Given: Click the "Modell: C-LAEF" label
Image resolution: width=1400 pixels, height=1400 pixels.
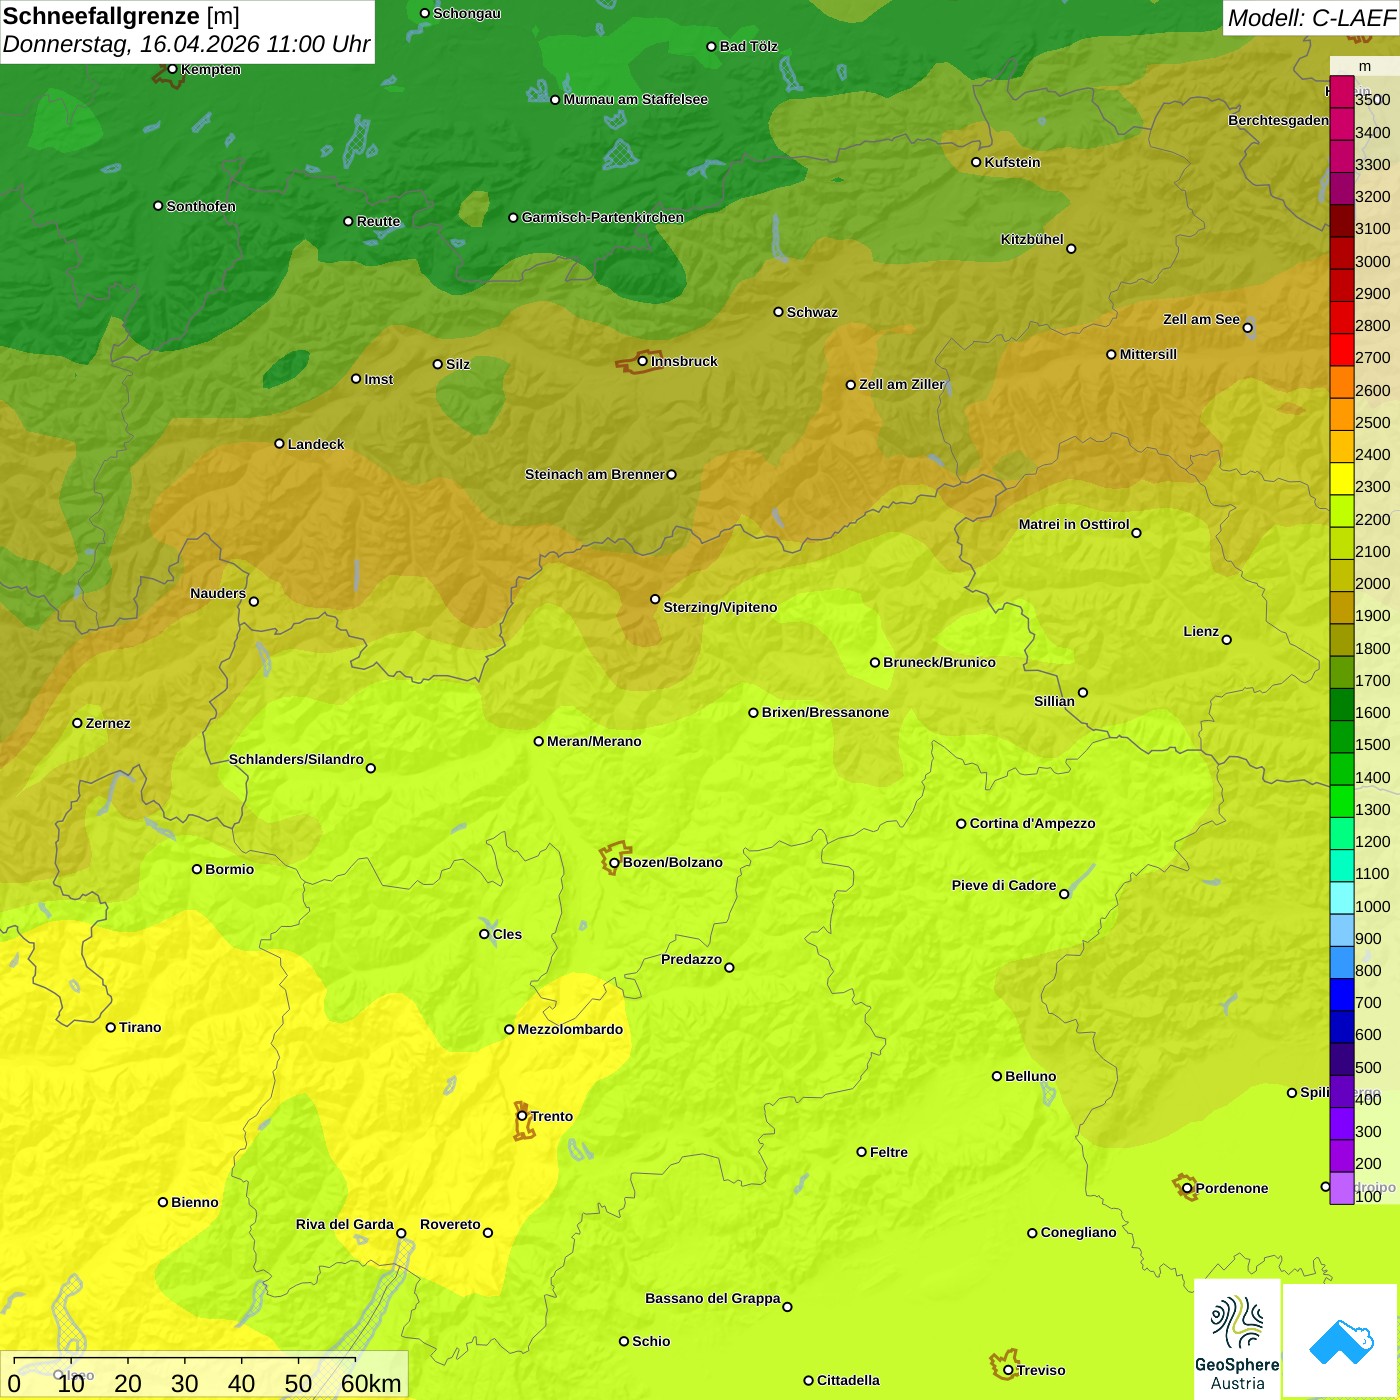Looking at the screenshot, I should pyautogui.click(x=1311, y=18).
